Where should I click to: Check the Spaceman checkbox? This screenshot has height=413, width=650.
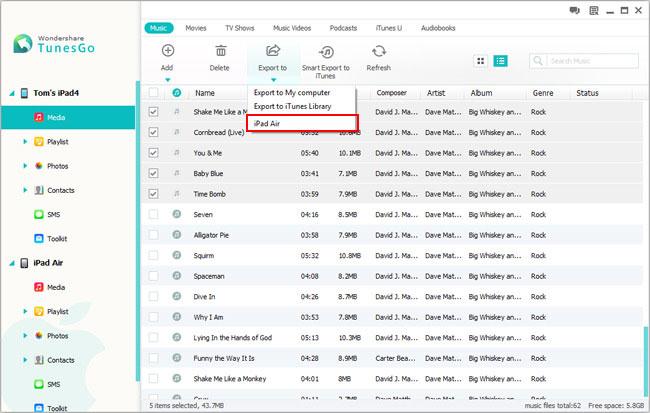153,276
